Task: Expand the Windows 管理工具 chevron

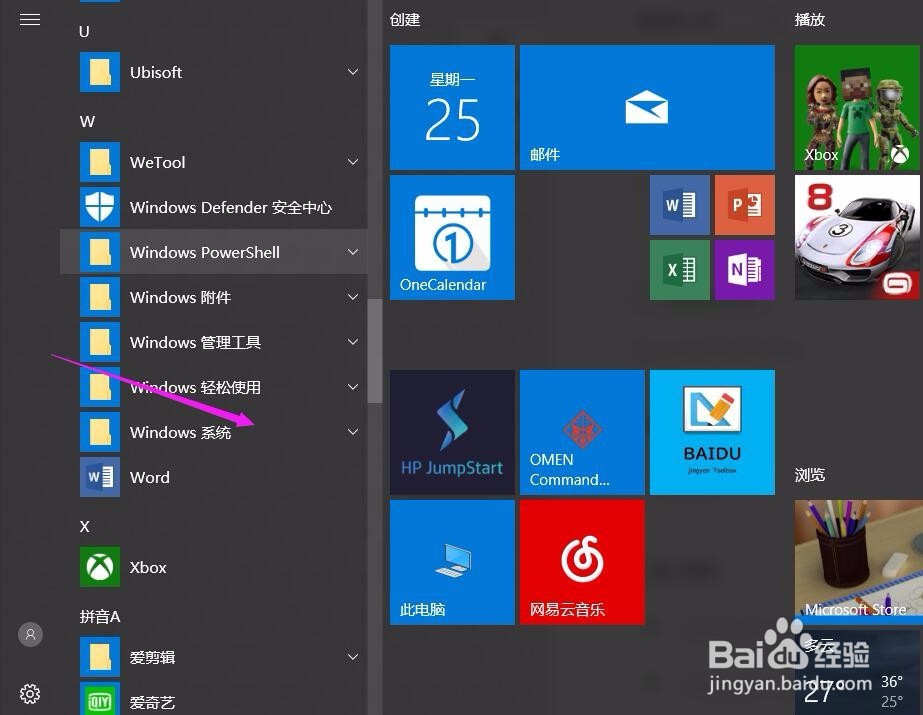Action: [x=353, y=342]
